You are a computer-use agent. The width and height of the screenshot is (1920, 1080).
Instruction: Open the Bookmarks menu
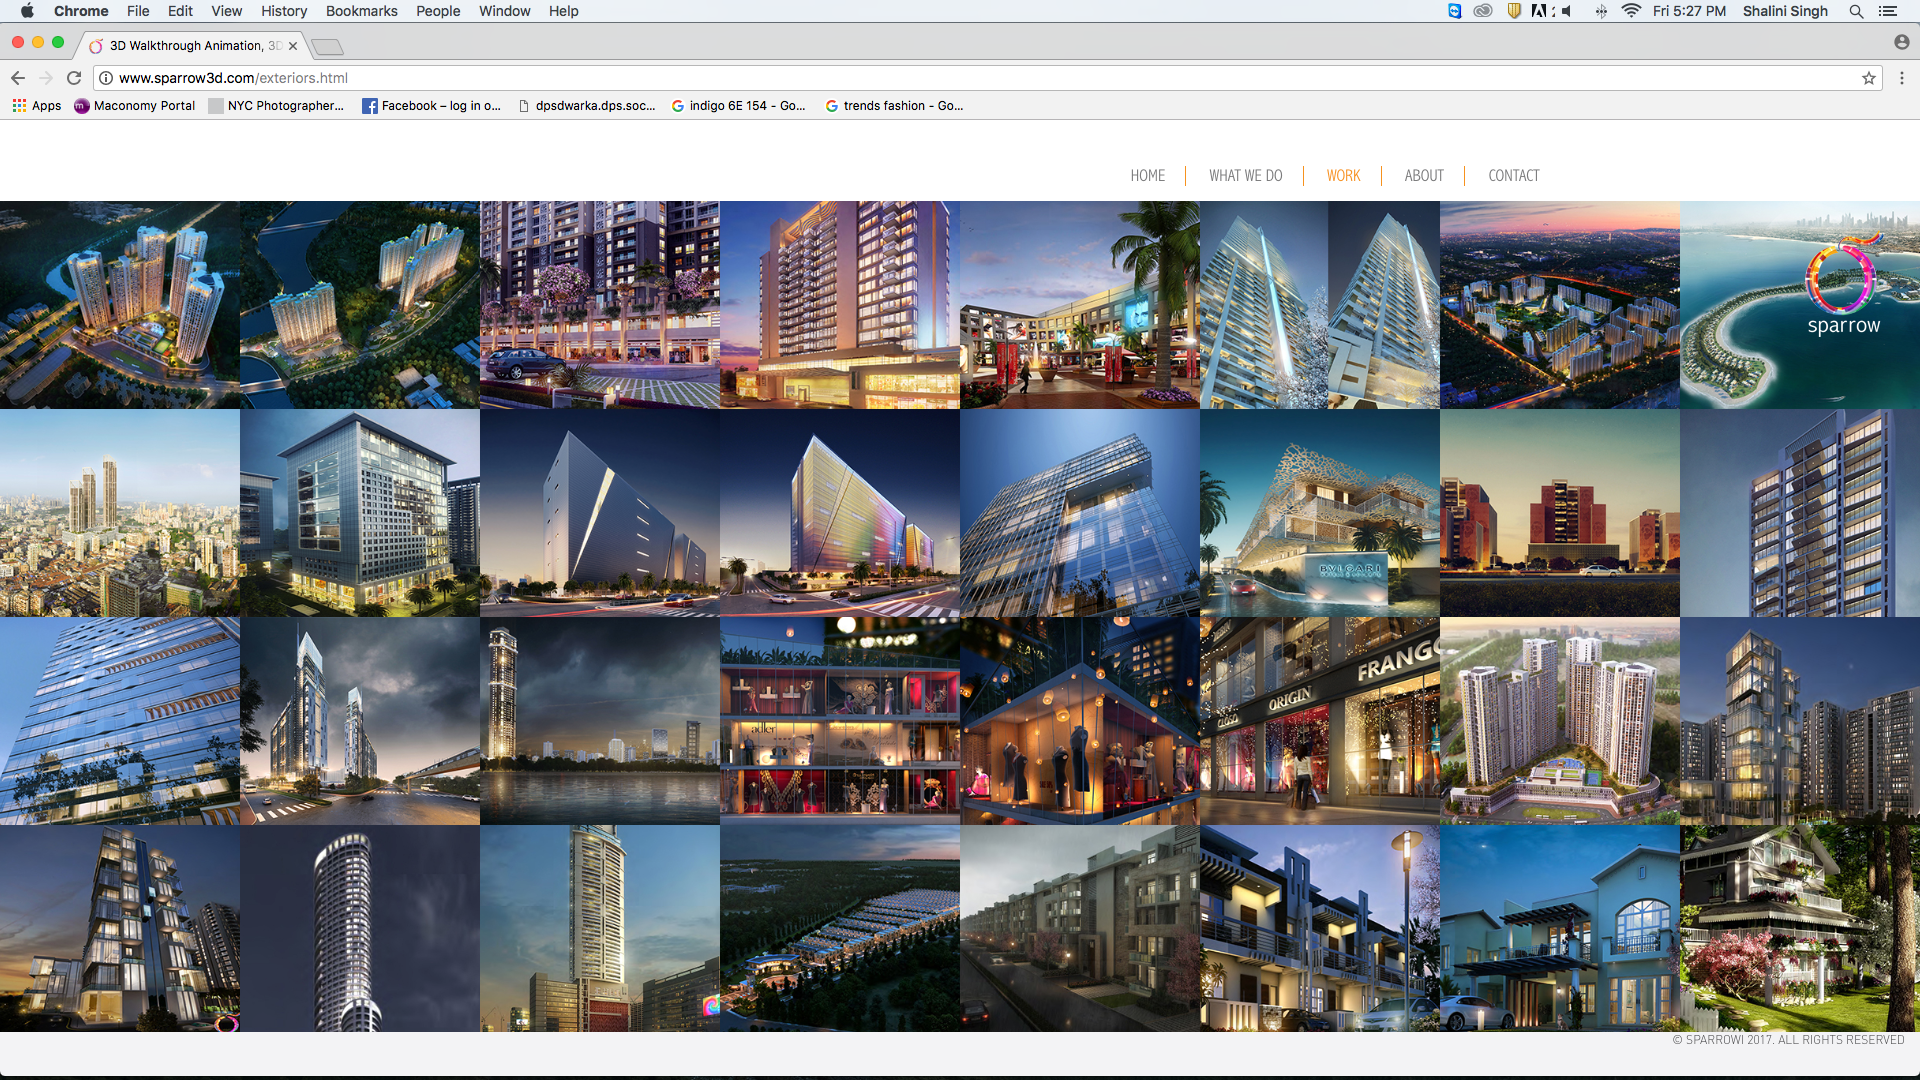pyautogui.click(x=361, y=11)
